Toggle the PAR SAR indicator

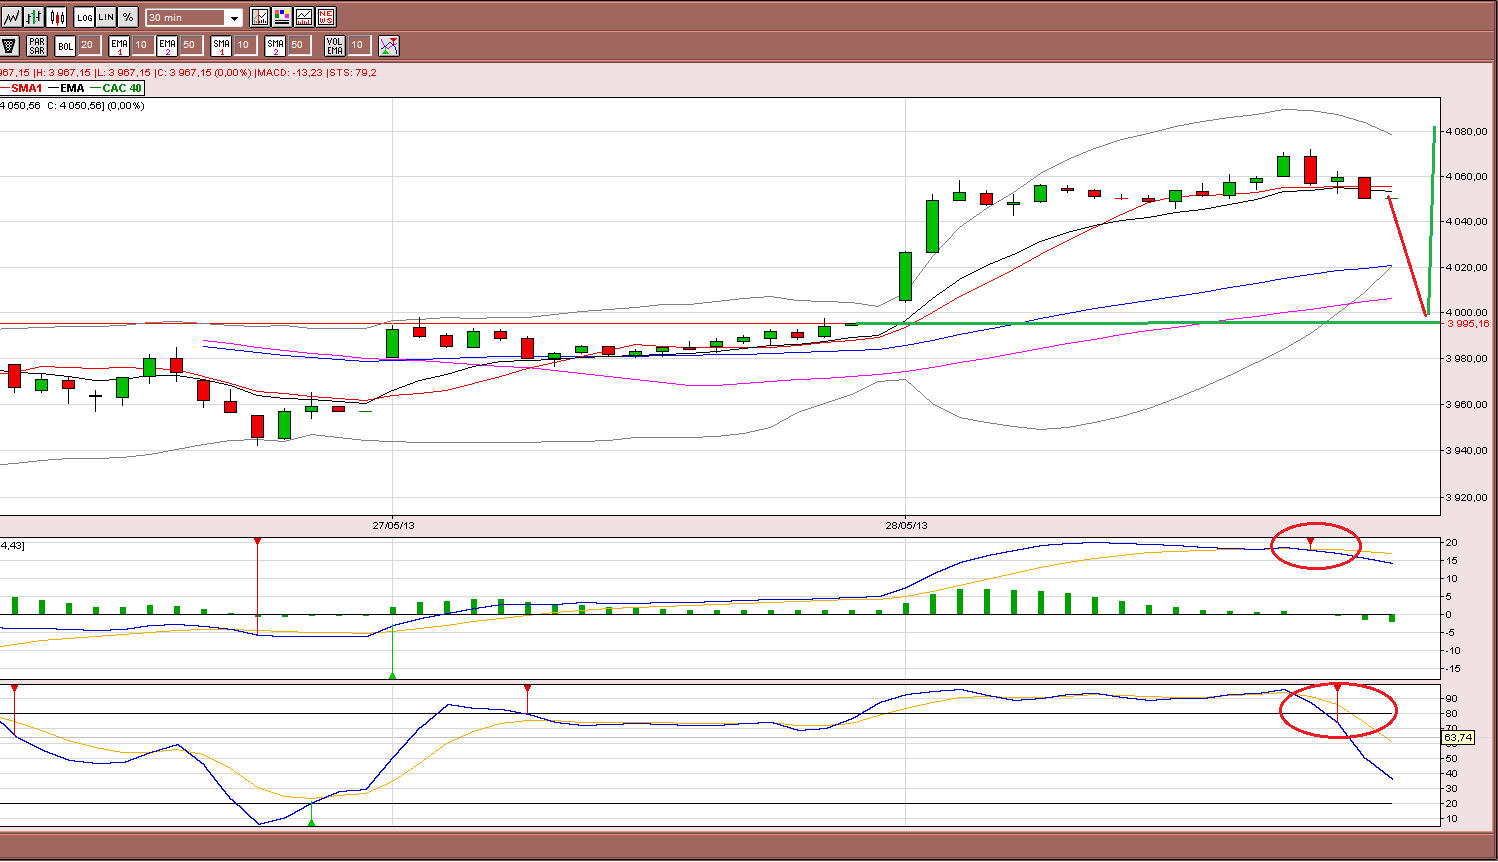point(37,46)
